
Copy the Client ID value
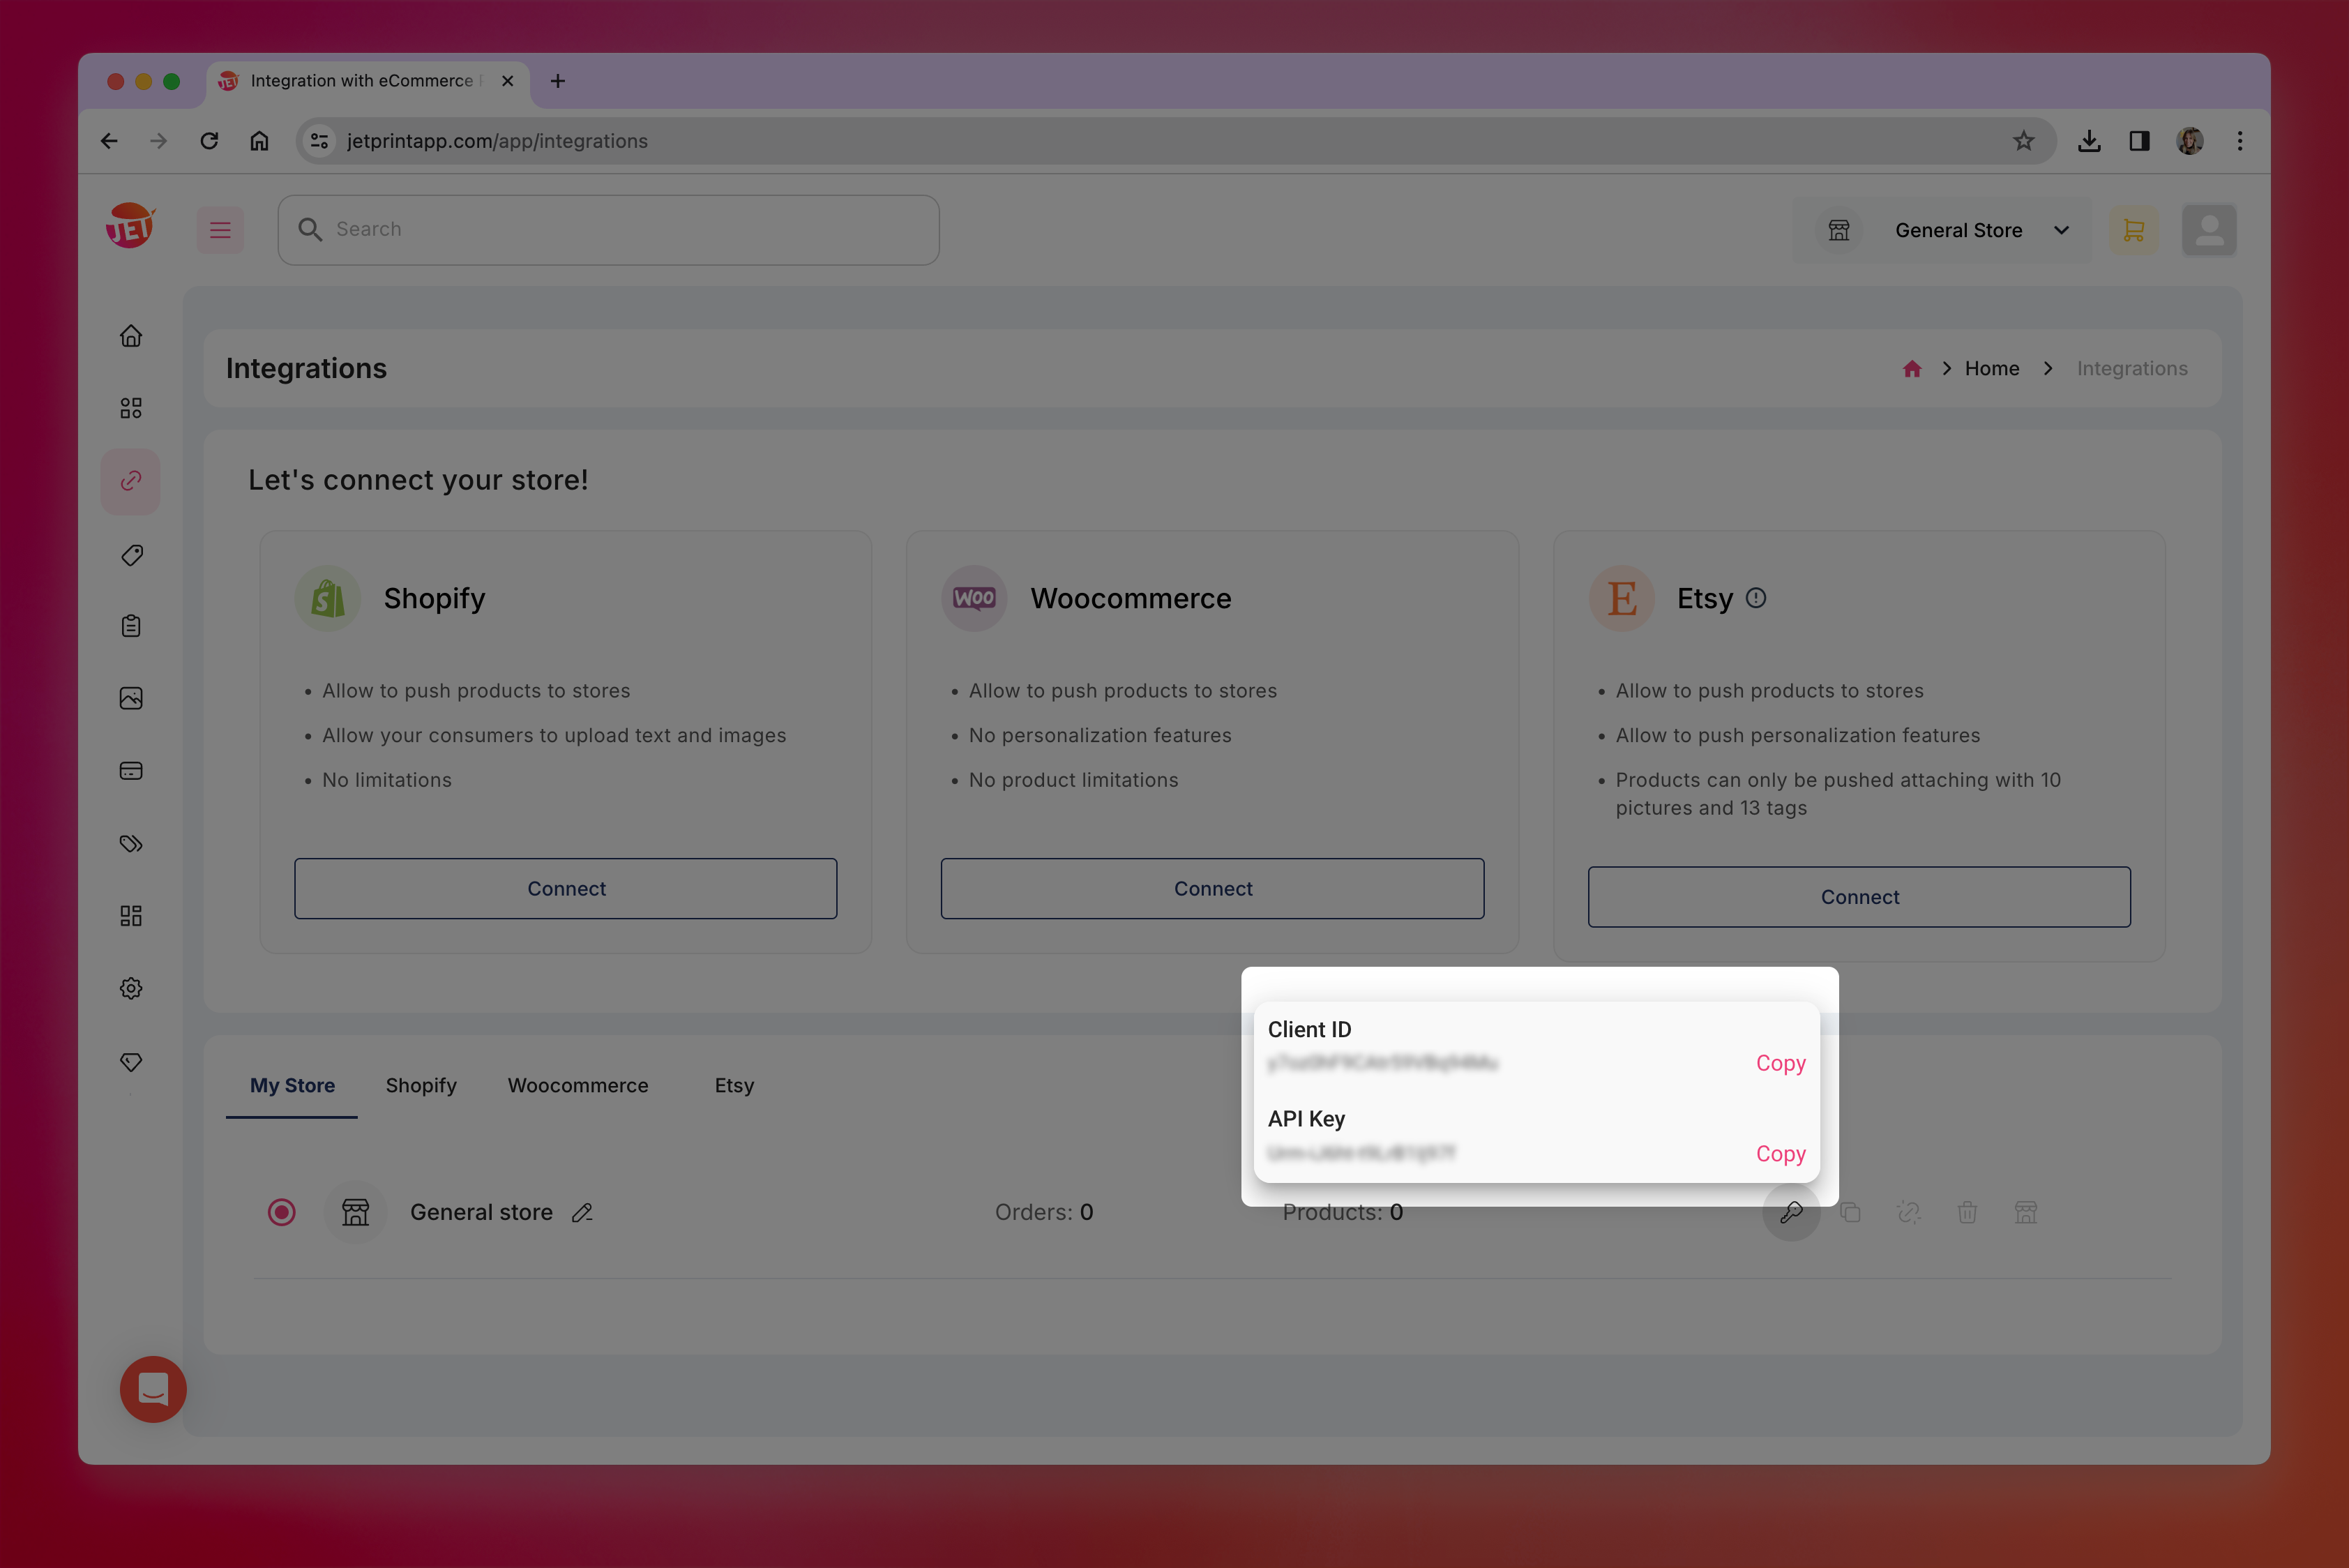1780,1063
